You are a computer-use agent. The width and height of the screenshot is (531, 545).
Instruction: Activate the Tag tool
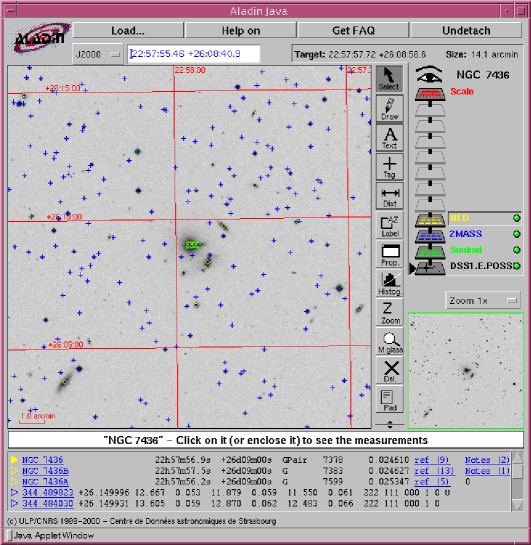390,167
